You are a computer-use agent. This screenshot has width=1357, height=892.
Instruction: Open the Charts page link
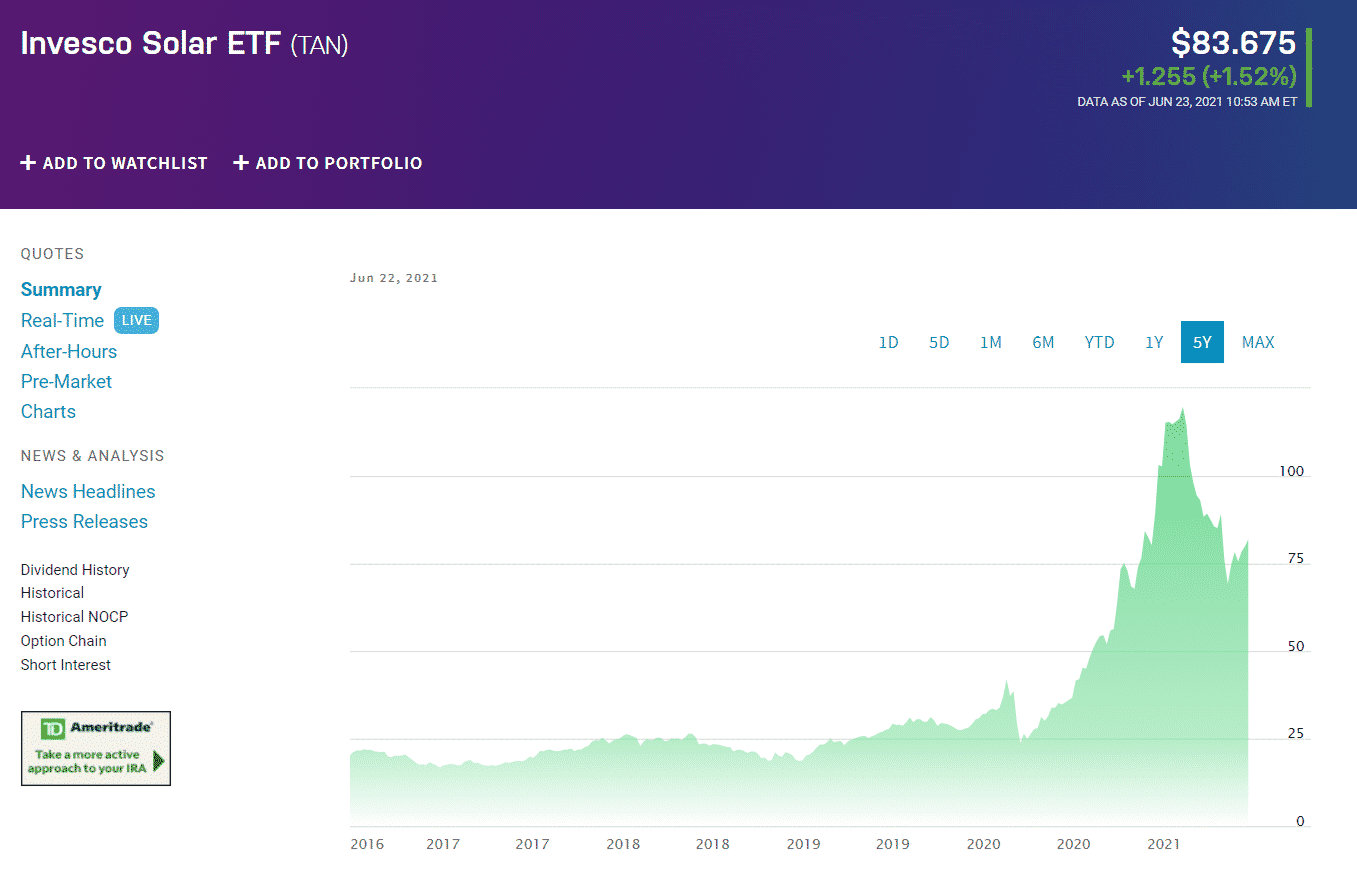[x=48, y=411]
